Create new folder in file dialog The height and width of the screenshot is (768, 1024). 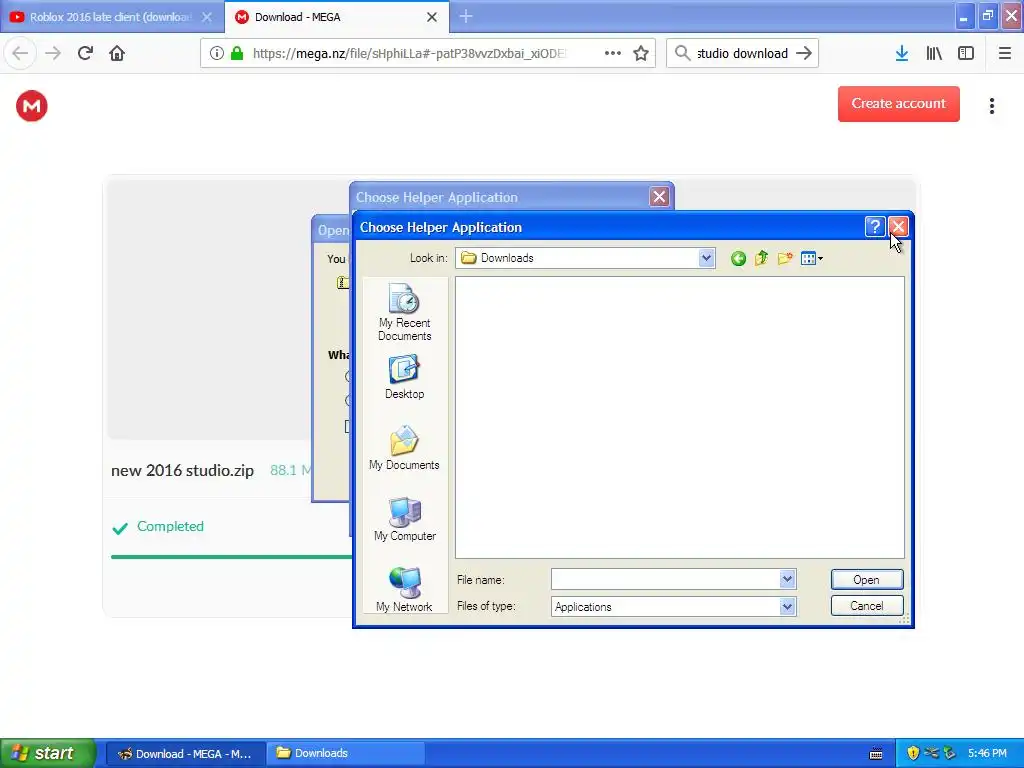pyautogui.click(x=785, y=259)
